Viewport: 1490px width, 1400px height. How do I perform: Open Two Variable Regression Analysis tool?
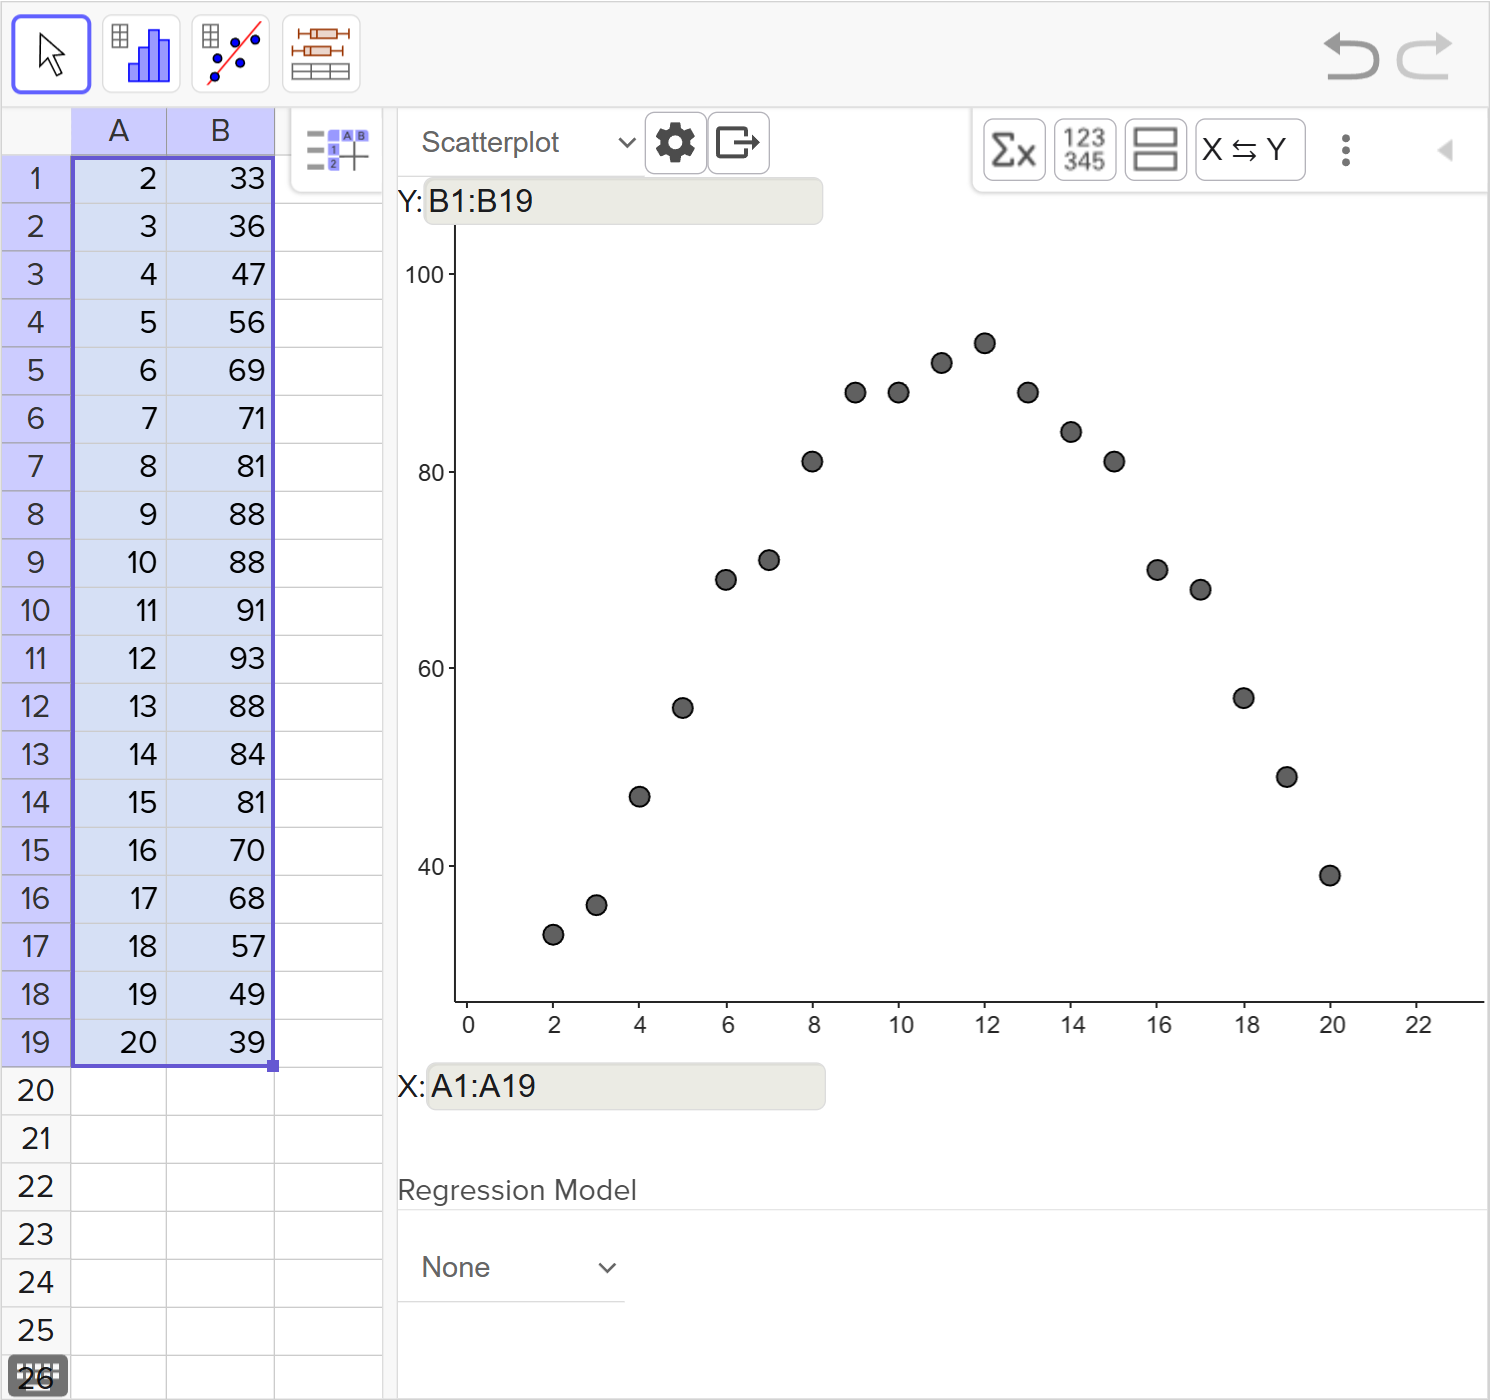tap(231, 54)
